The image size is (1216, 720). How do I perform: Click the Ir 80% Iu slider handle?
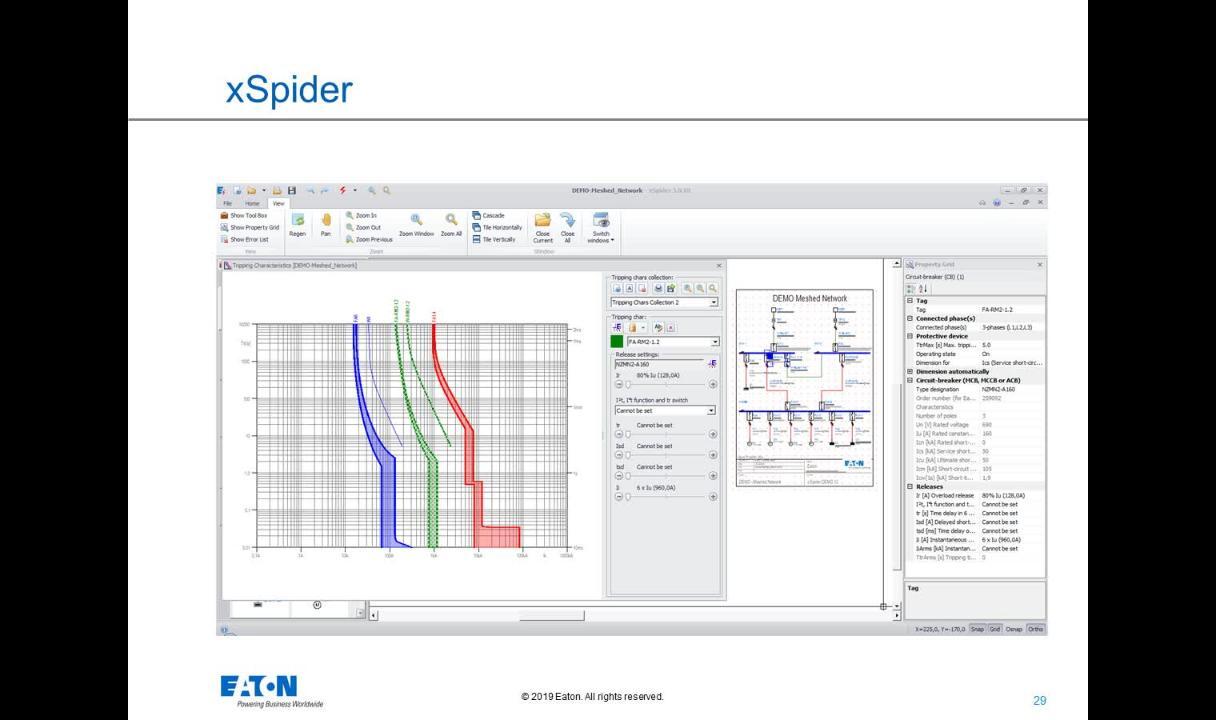pyautogui.click(x=628, y=384)
